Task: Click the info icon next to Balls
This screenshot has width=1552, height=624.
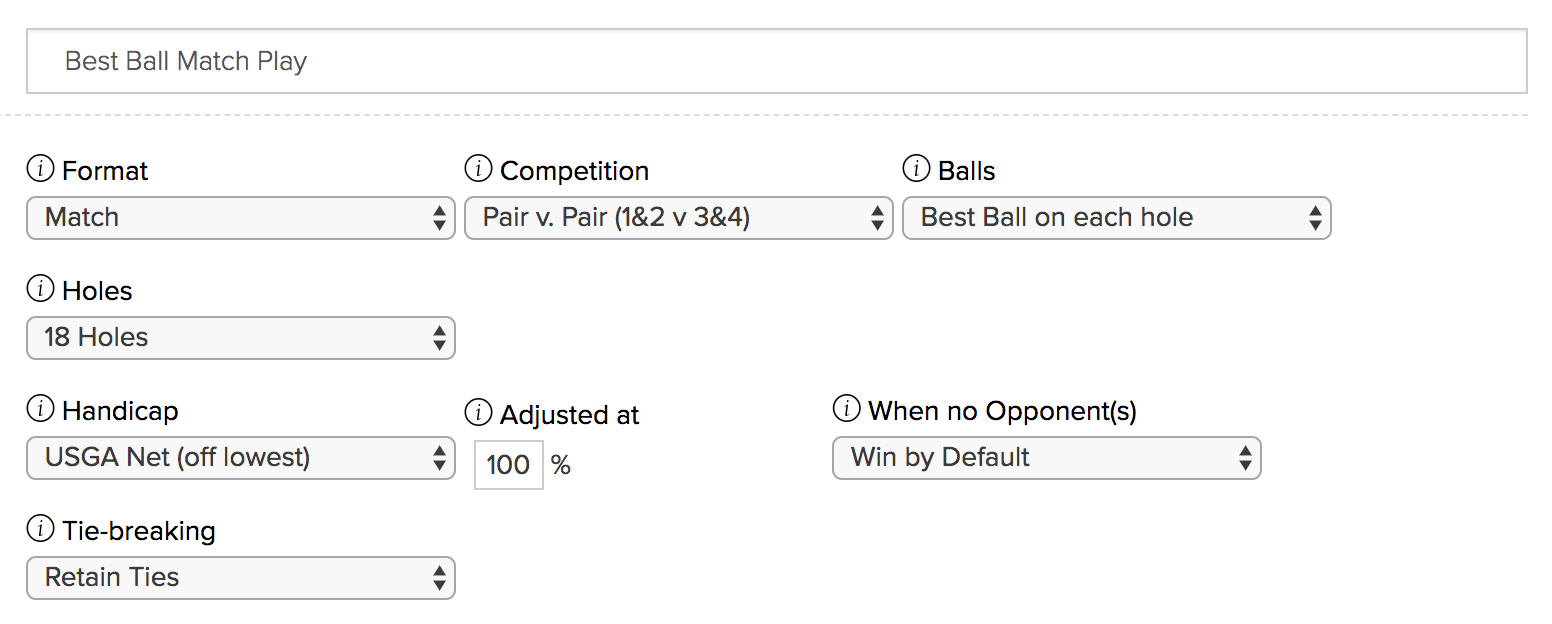Action: (916, 170)
